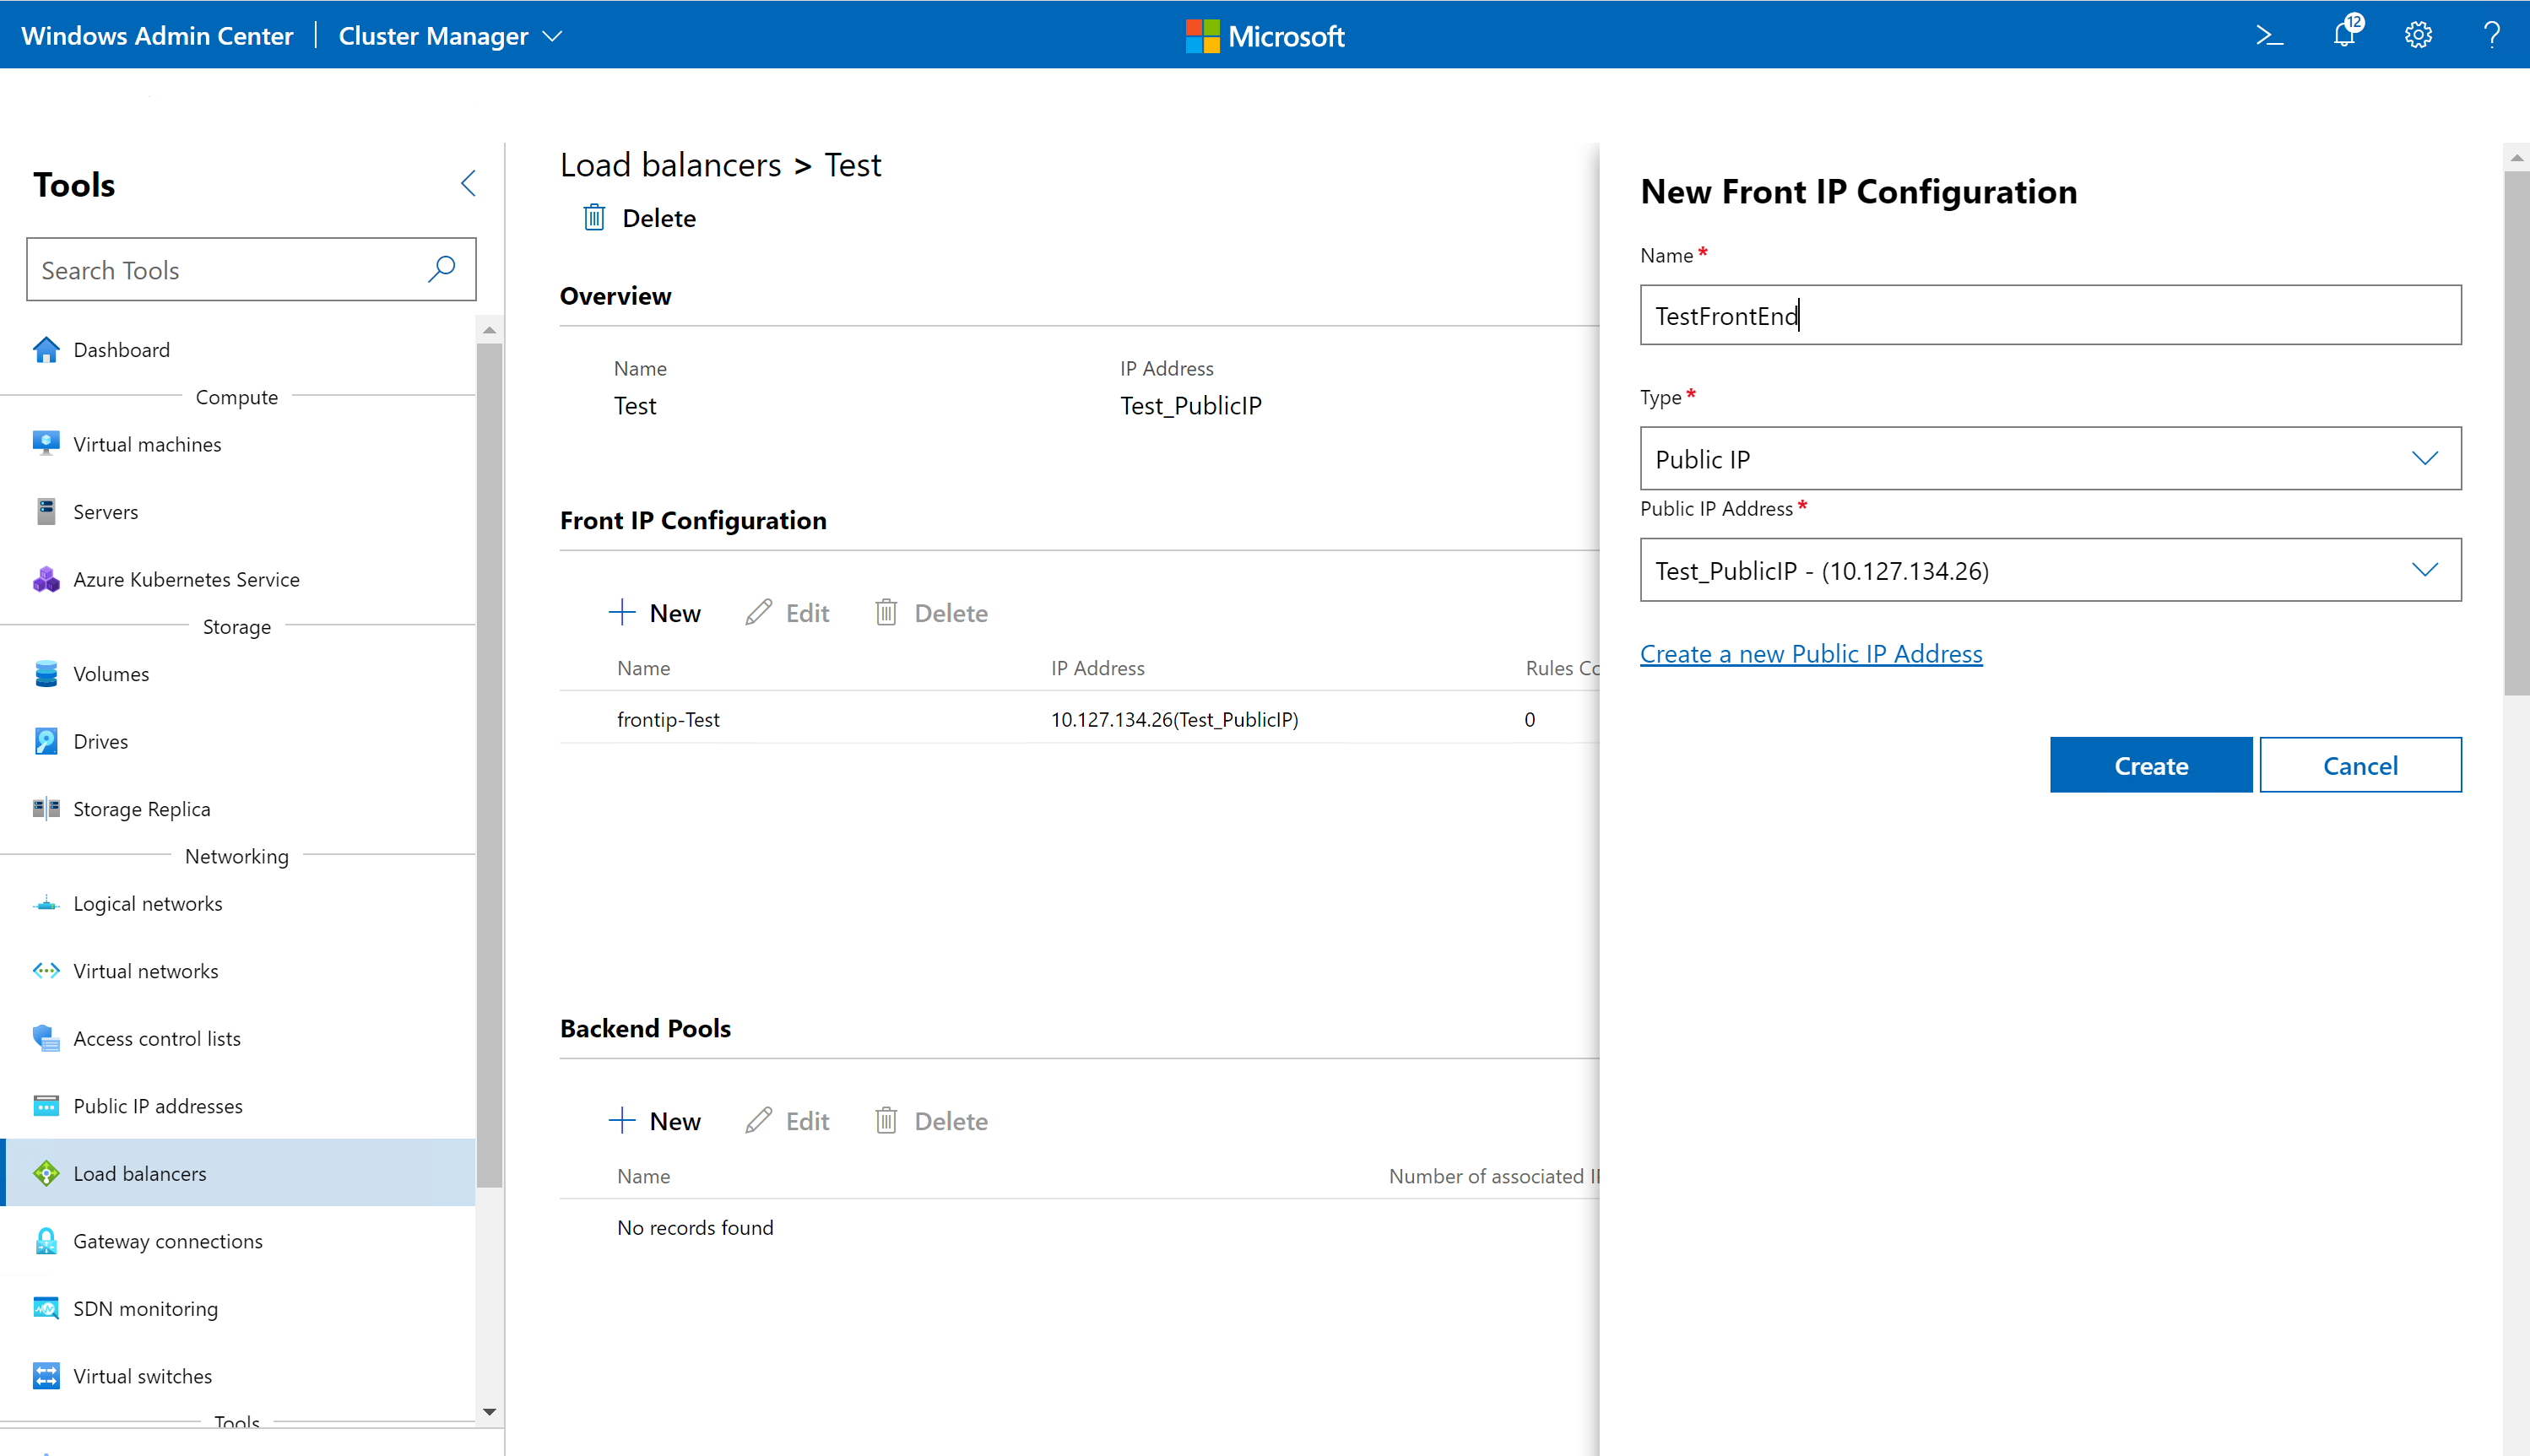This screenshot has height=1456, width=2530.
Task: Select the frontip-Test row
Action: click(1079, 719)
